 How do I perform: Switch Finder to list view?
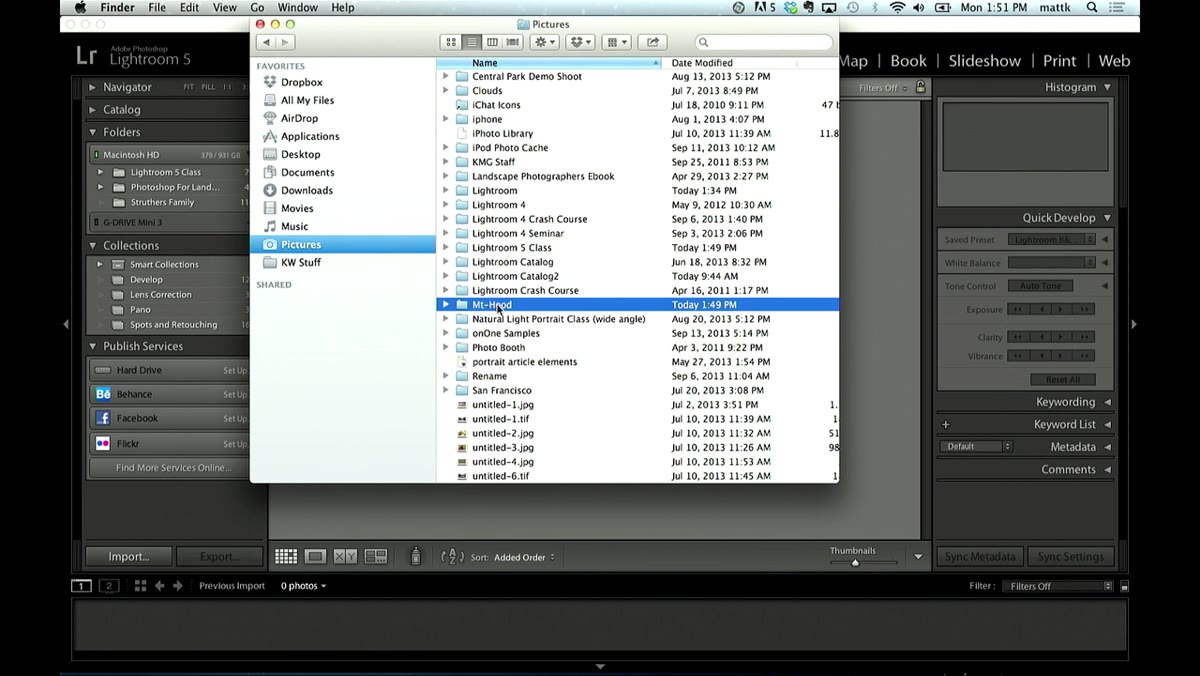click(x=471, y=42)
